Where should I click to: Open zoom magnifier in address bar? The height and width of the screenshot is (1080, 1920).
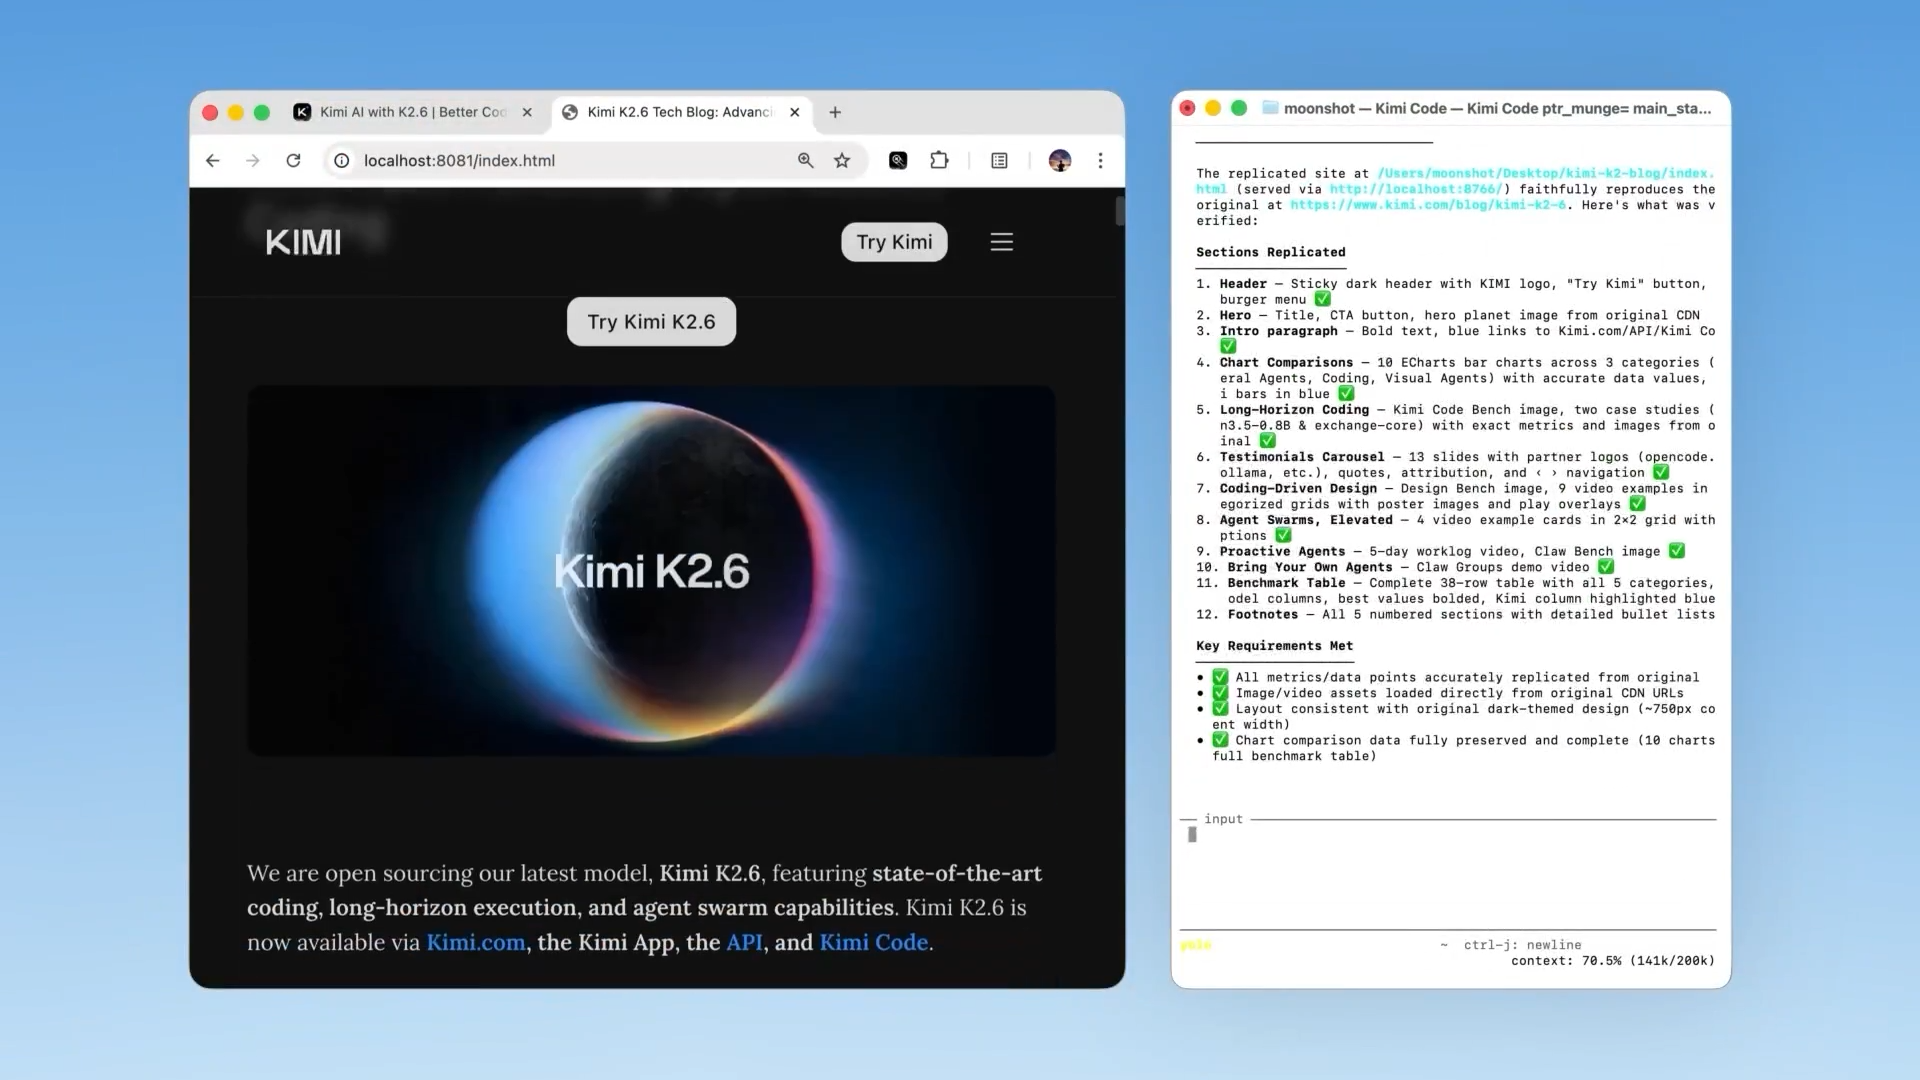pyautogui.click(x=806, y=160)
